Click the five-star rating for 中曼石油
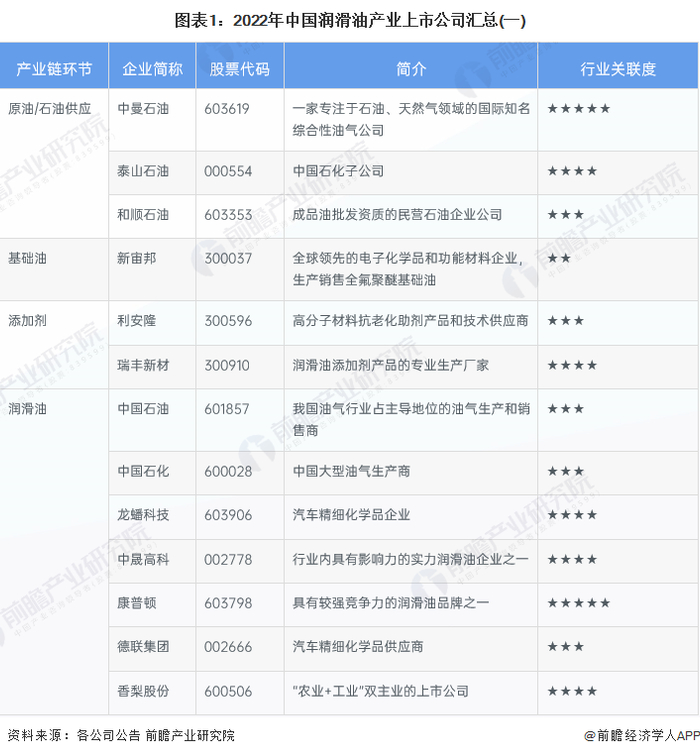700x756 pixels. pyautogui.click(x=579, y=108)
